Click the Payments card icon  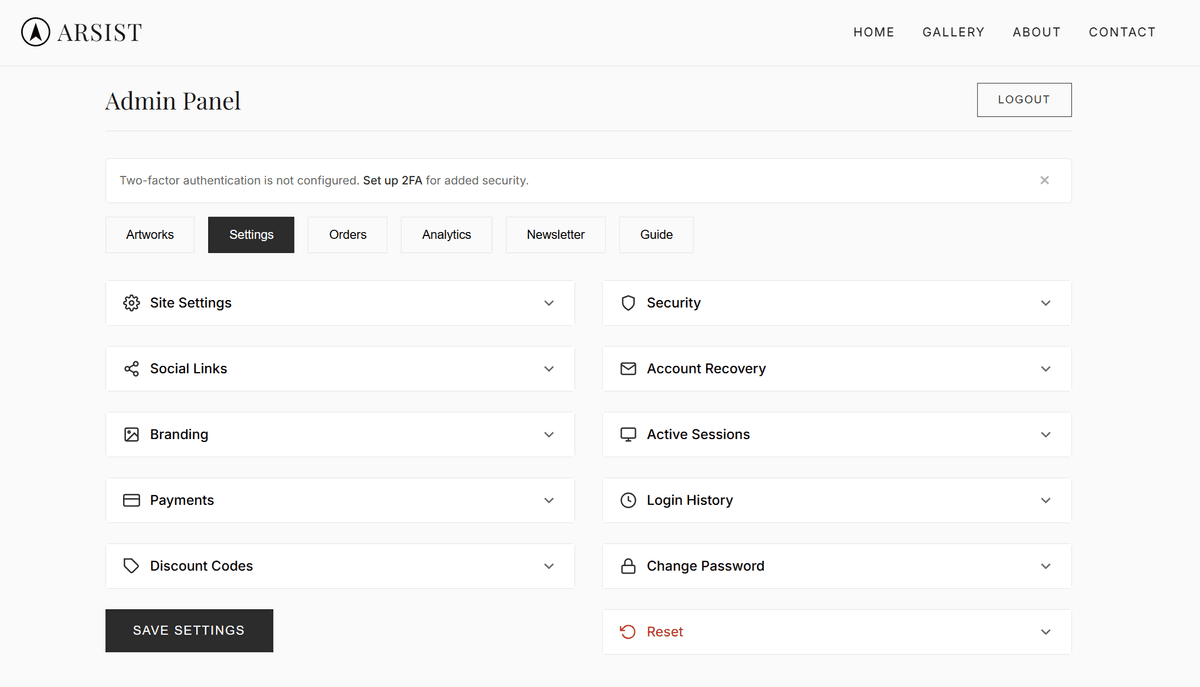(131, 500)
